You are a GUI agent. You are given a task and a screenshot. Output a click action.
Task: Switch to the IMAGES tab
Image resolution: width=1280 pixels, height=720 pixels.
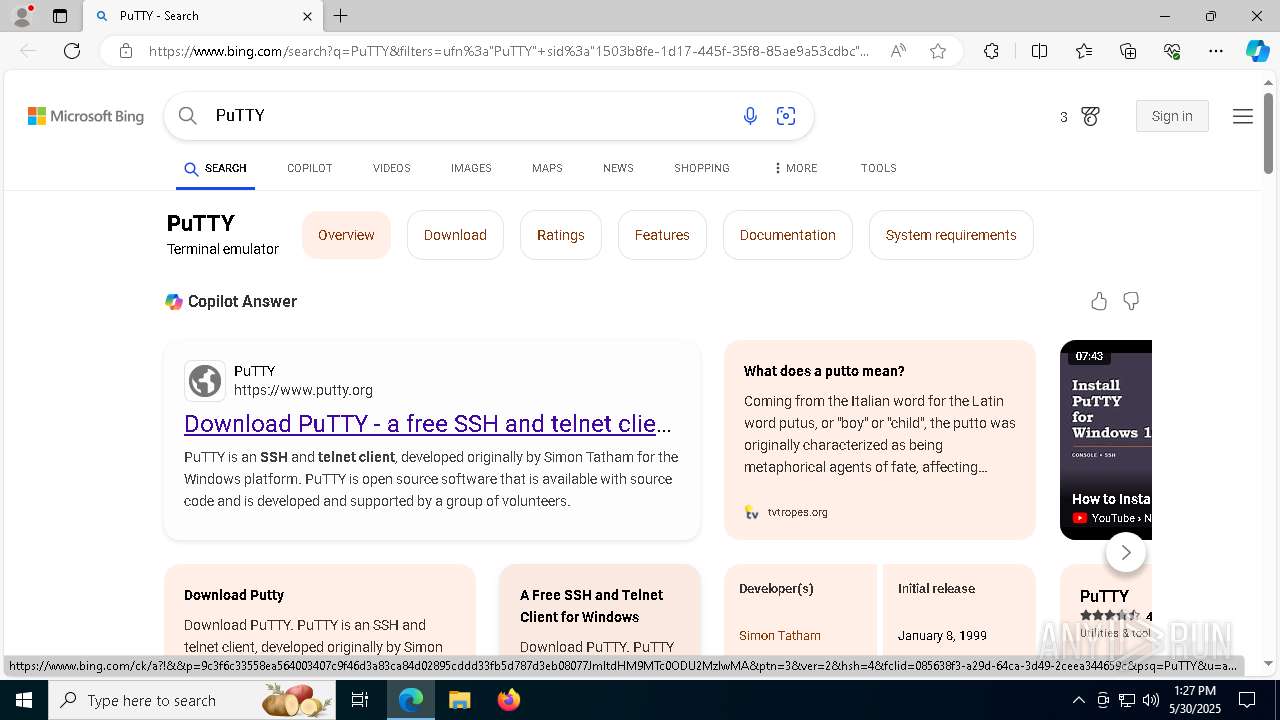tap(471, 168)
